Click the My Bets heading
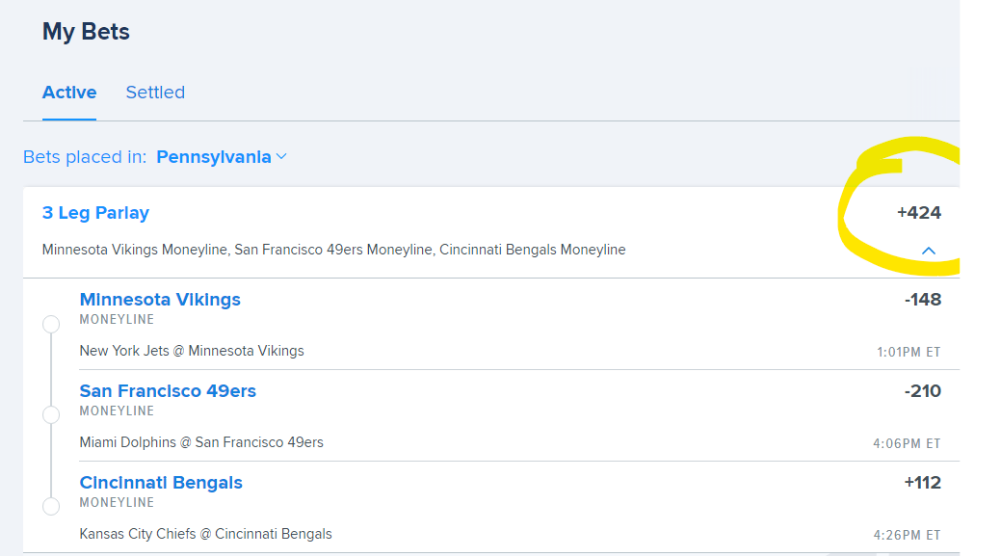The height and width of the screenshot is (556, 1000). click(x=86, y=32)
